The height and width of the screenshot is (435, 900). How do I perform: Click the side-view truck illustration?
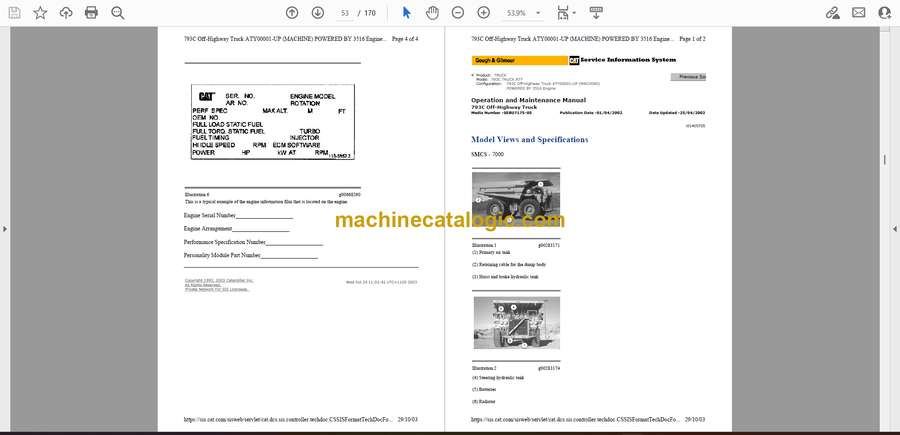click(x=516, y=199)
